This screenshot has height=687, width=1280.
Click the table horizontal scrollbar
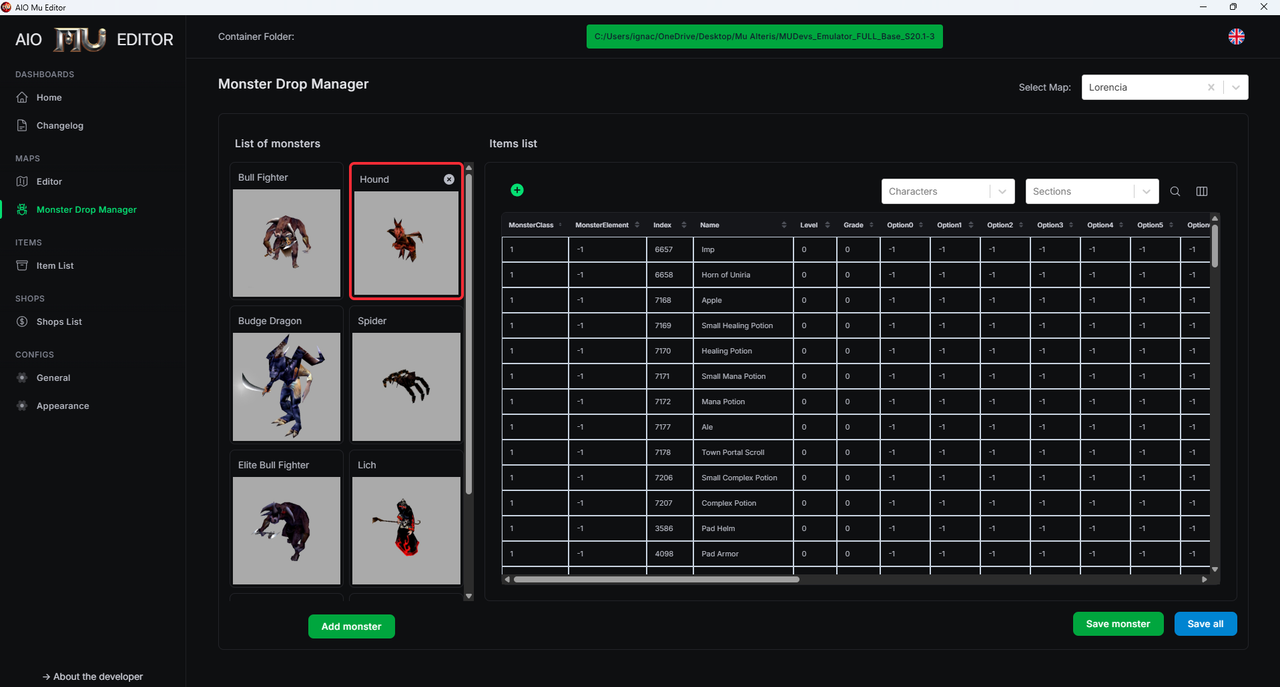(x=656, y=579)
